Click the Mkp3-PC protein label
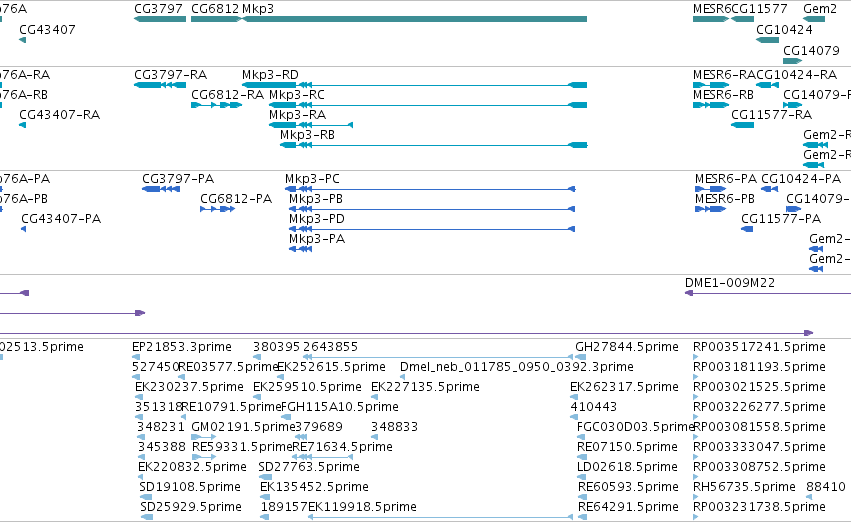 (312, 179)
